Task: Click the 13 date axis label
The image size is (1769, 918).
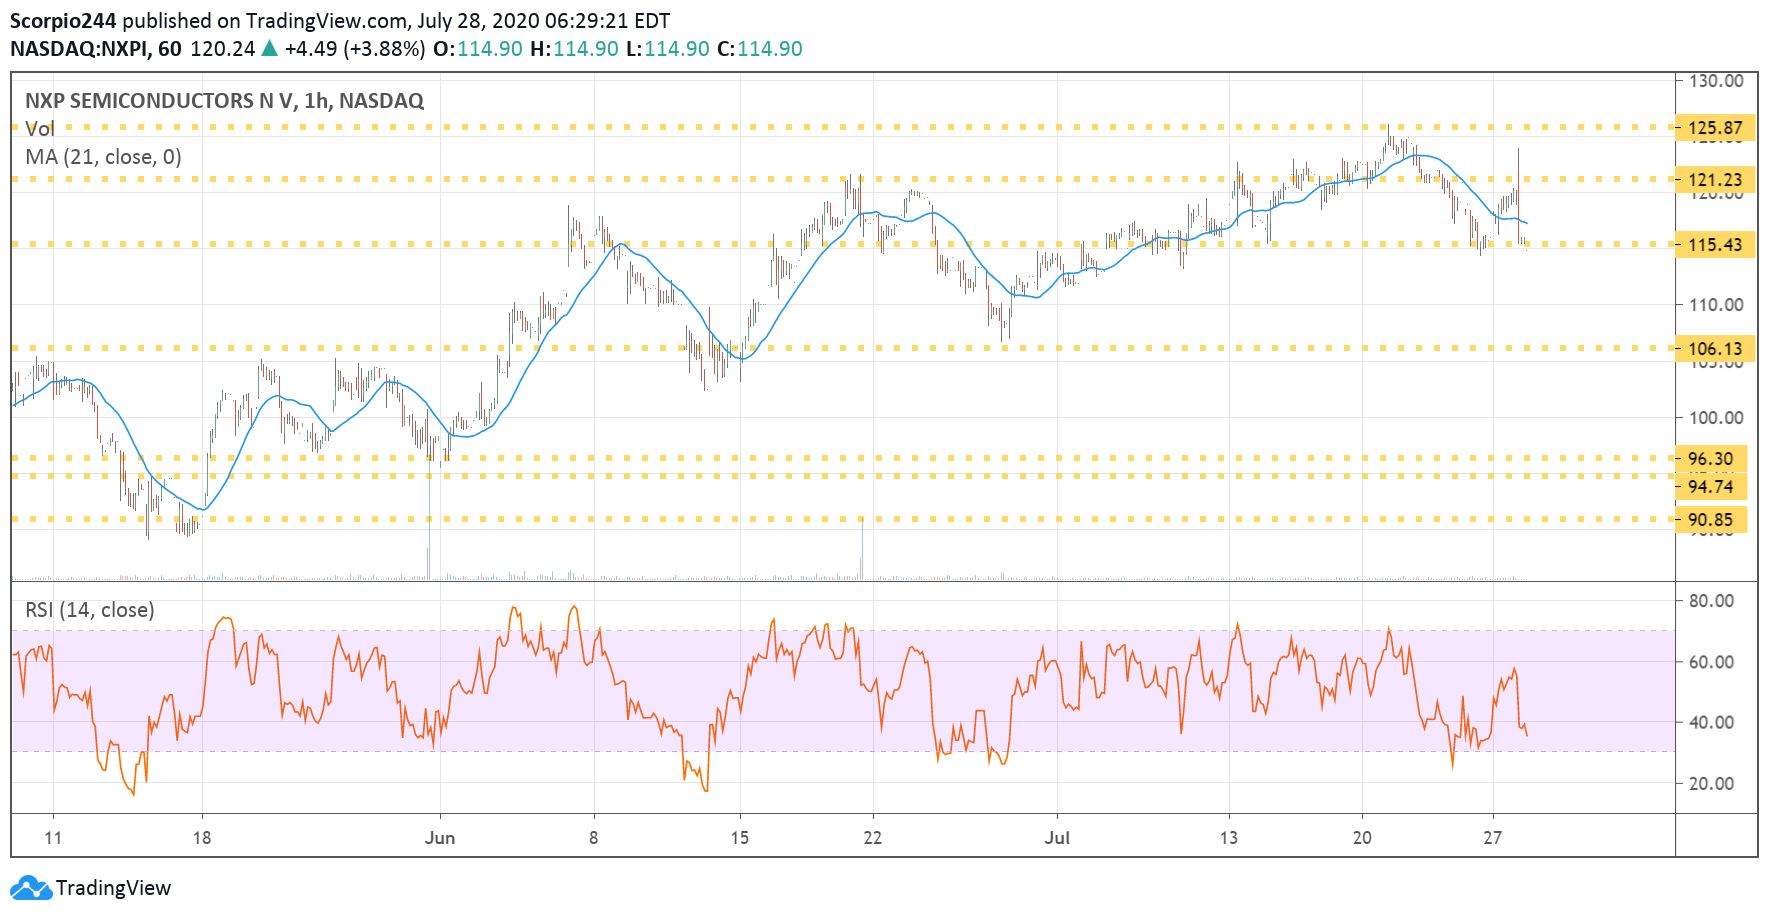Action: [1229, 838]
